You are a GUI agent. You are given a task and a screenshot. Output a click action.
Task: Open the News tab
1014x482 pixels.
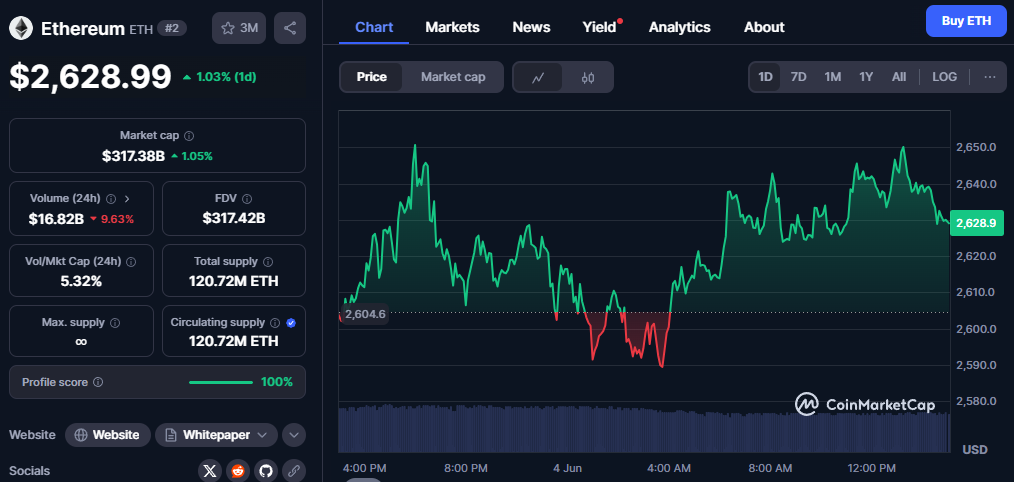(531, 27)
